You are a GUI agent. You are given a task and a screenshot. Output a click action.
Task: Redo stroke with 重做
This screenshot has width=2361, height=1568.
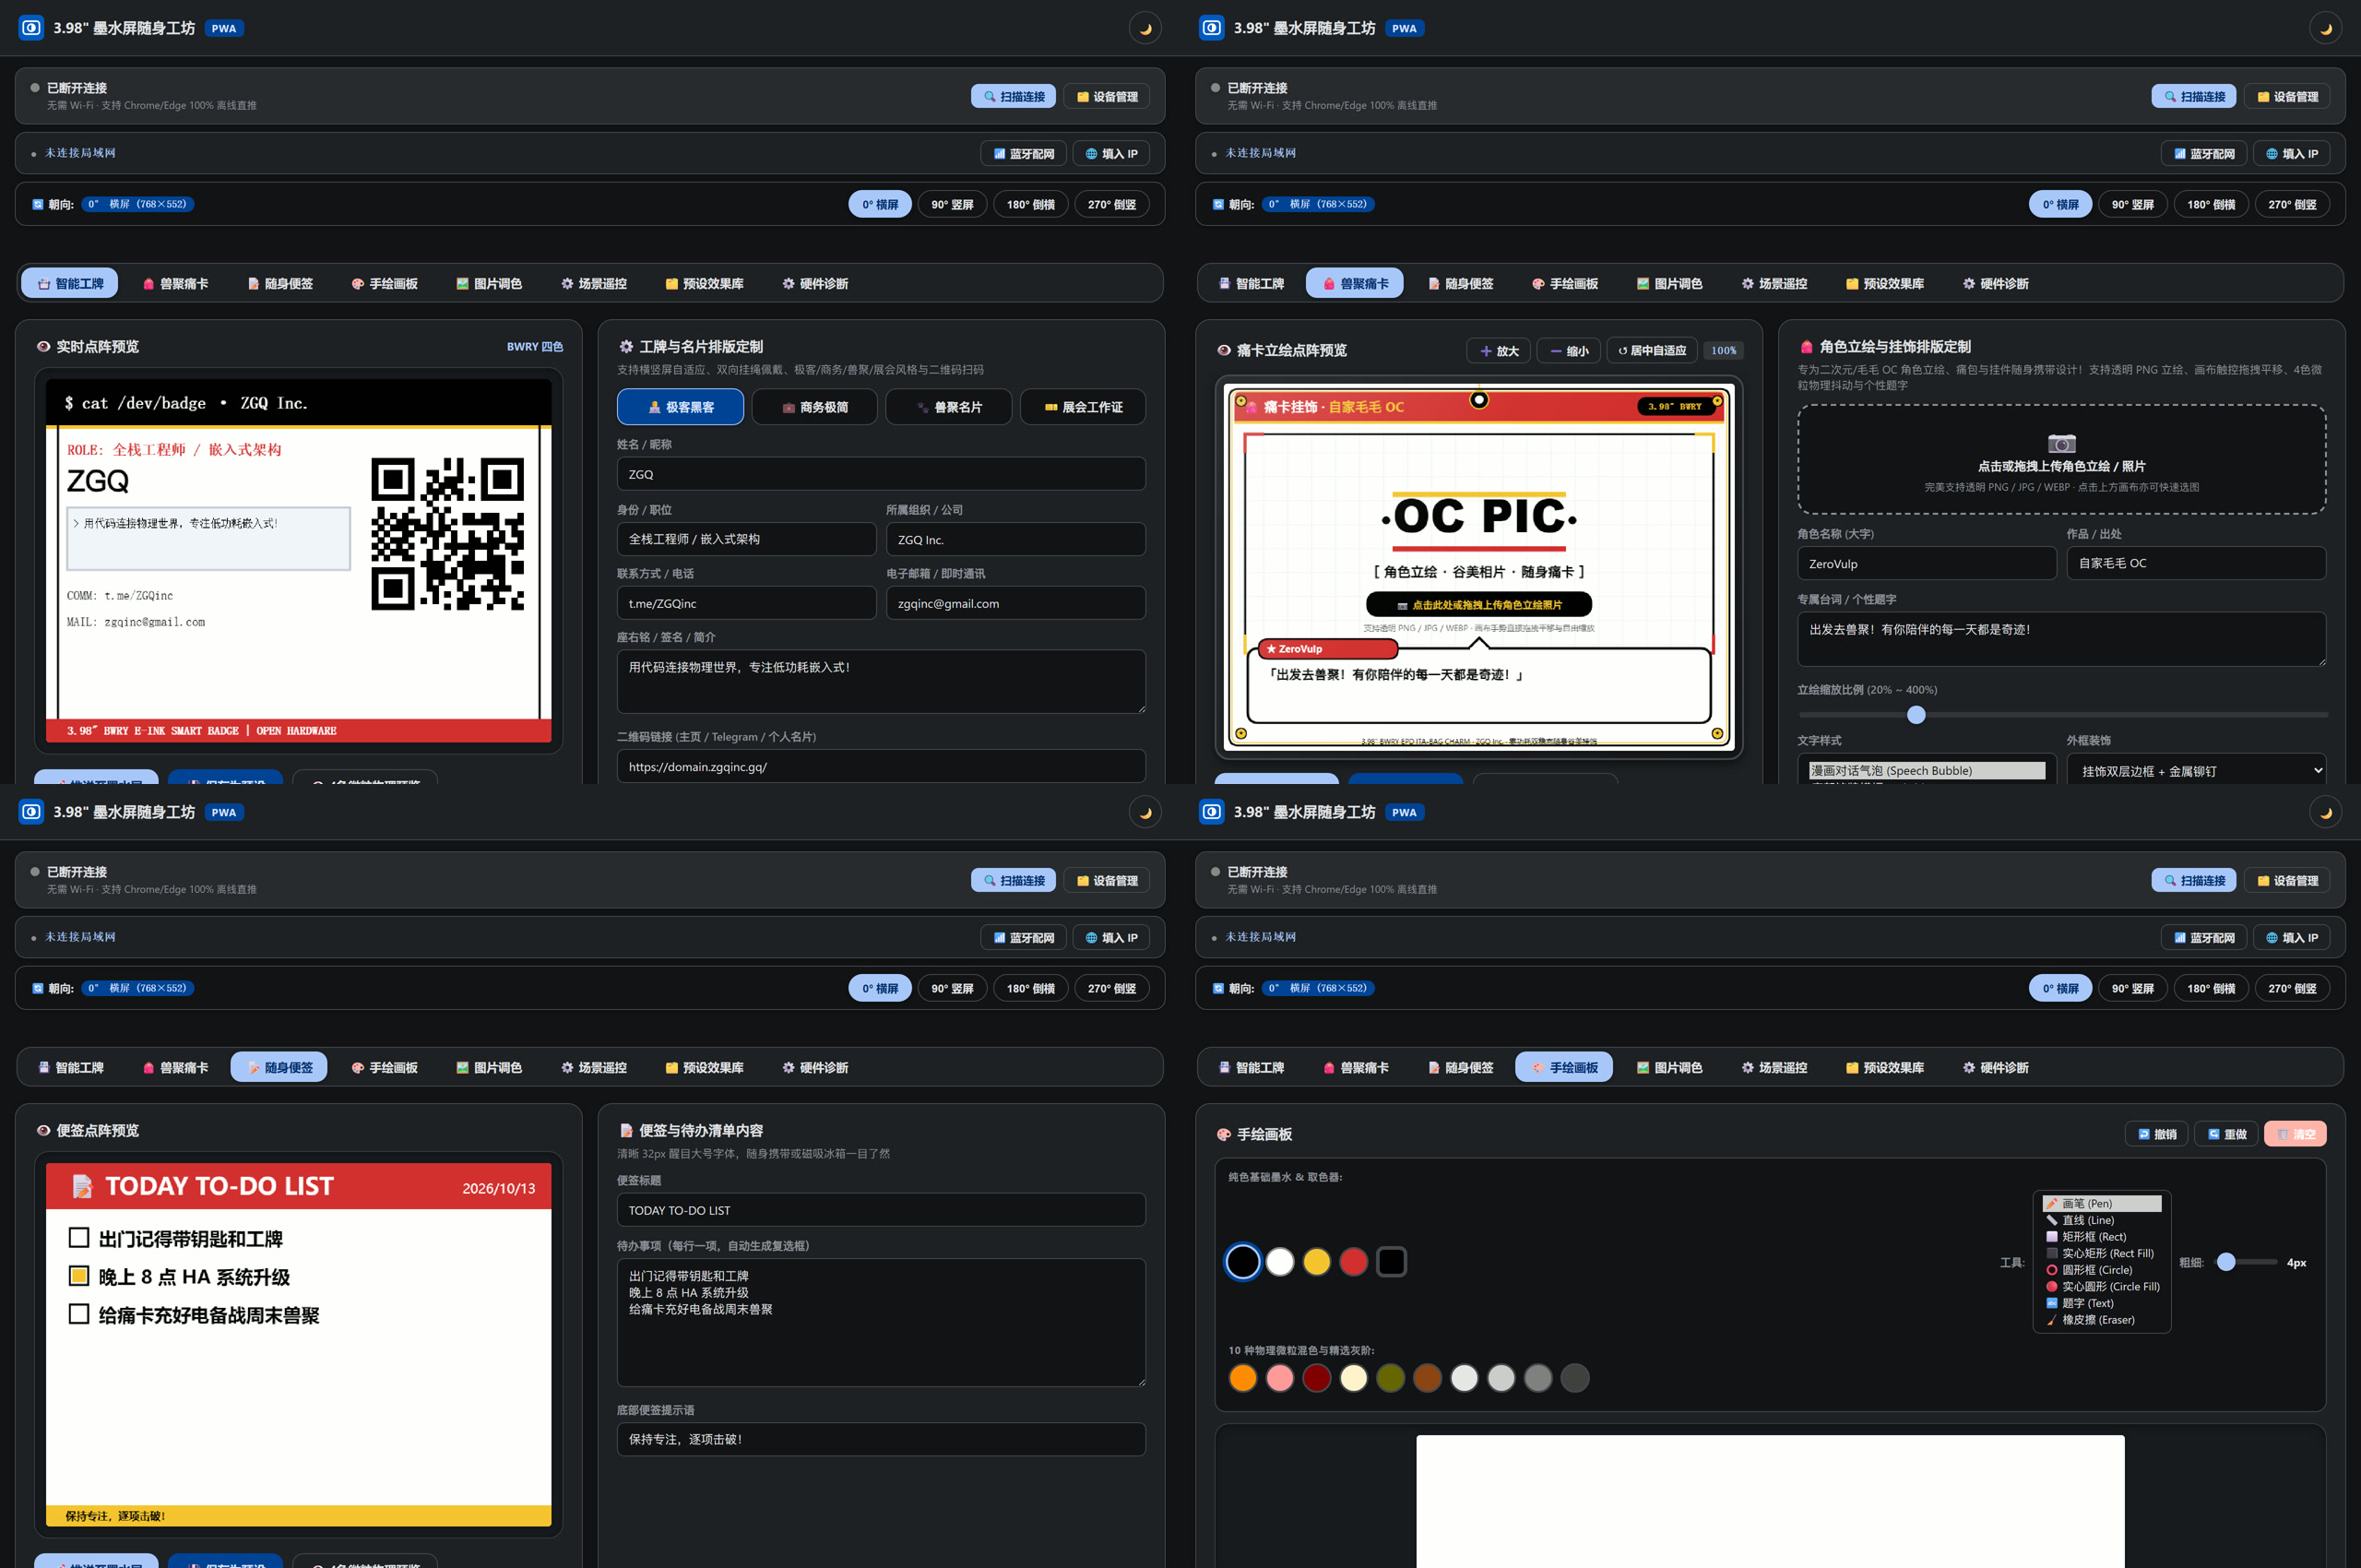pyautogui.click(x=2226, y=1134)
